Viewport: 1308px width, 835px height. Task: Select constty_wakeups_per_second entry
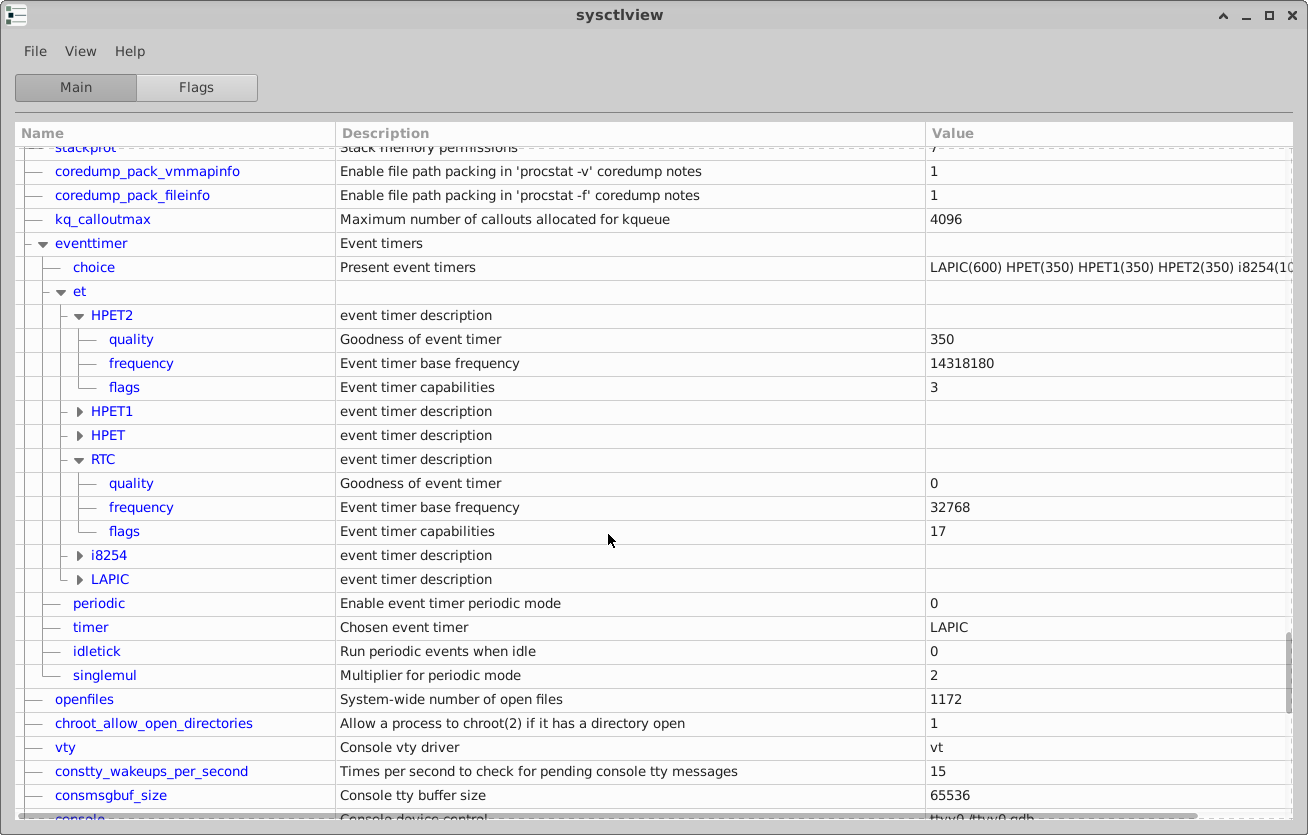pos(151,772)
